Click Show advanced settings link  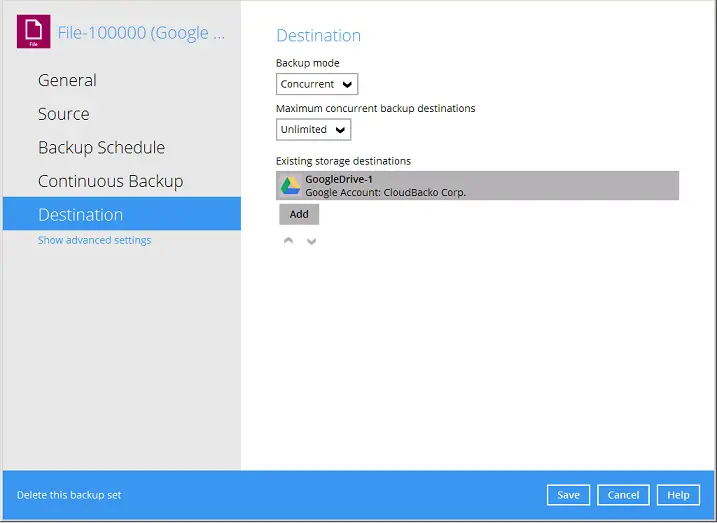point(94,241)
